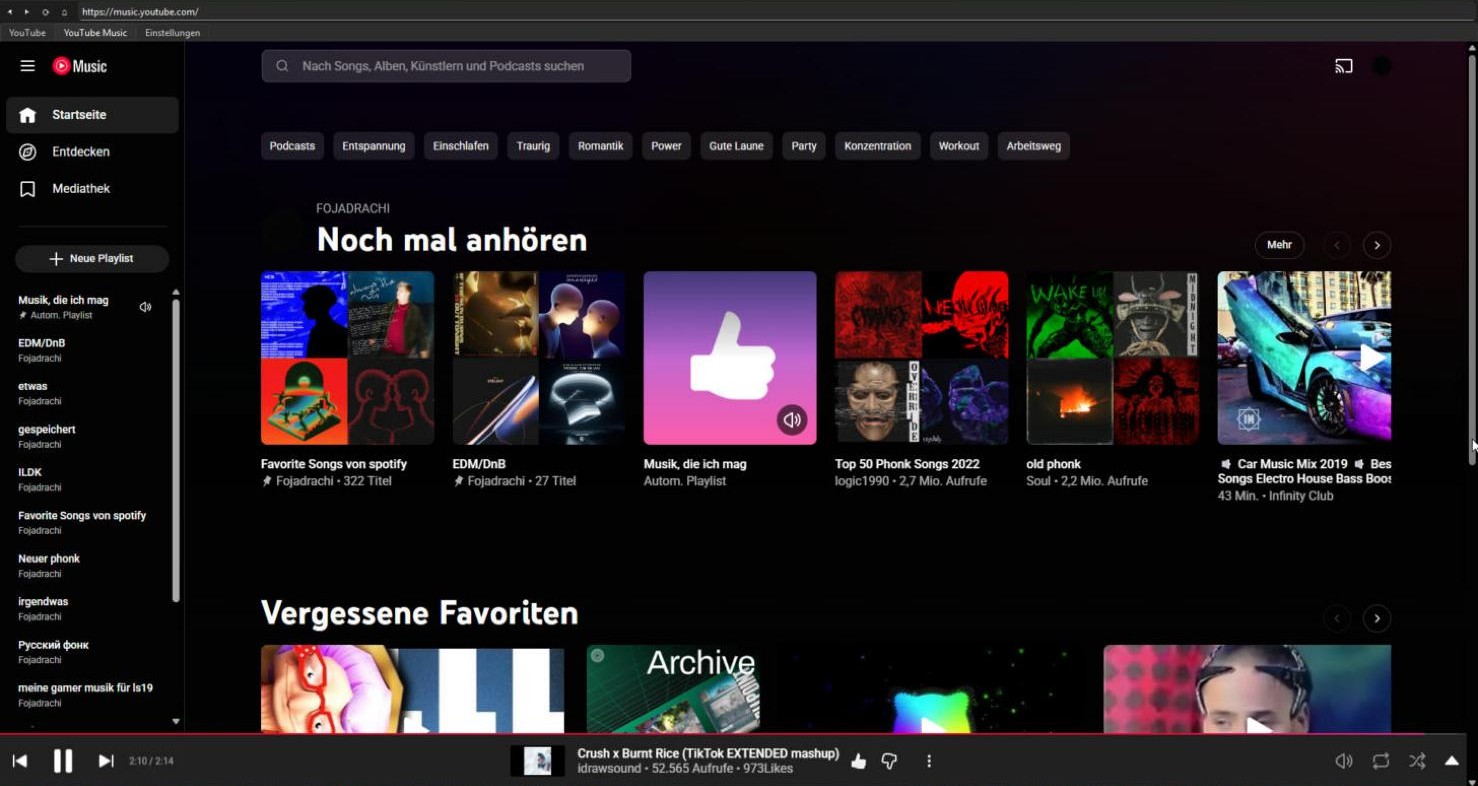This screenshot has width=1478, height=786.
Task: Select the Arbeitsweg mood chip
Action: pos(1033,146)
